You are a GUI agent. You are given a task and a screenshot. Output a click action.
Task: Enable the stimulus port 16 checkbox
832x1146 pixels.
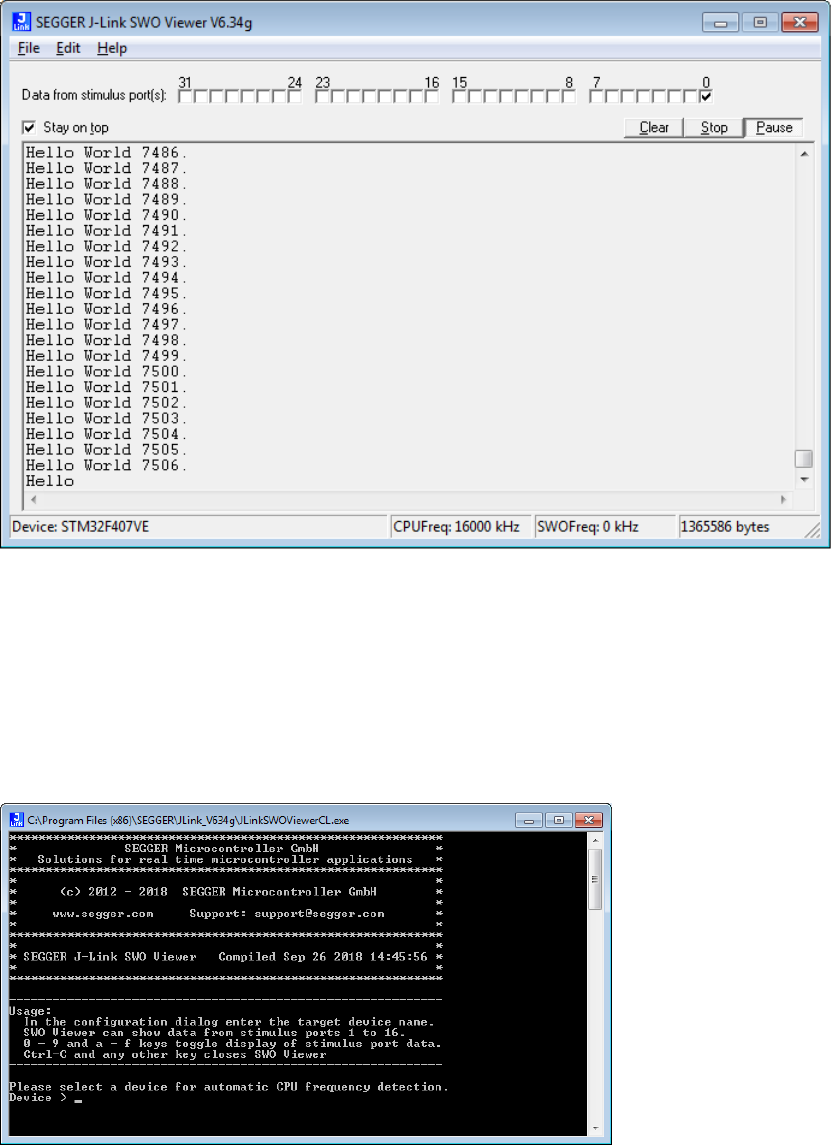coord(432,97)
